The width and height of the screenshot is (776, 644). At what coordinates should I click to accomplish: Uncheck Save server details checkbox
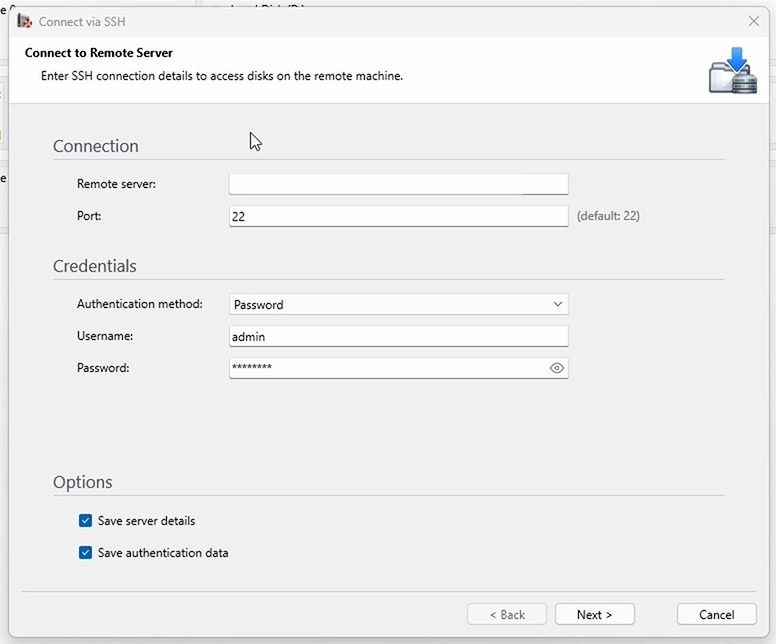pyautogui.click(x=85, y=521)
